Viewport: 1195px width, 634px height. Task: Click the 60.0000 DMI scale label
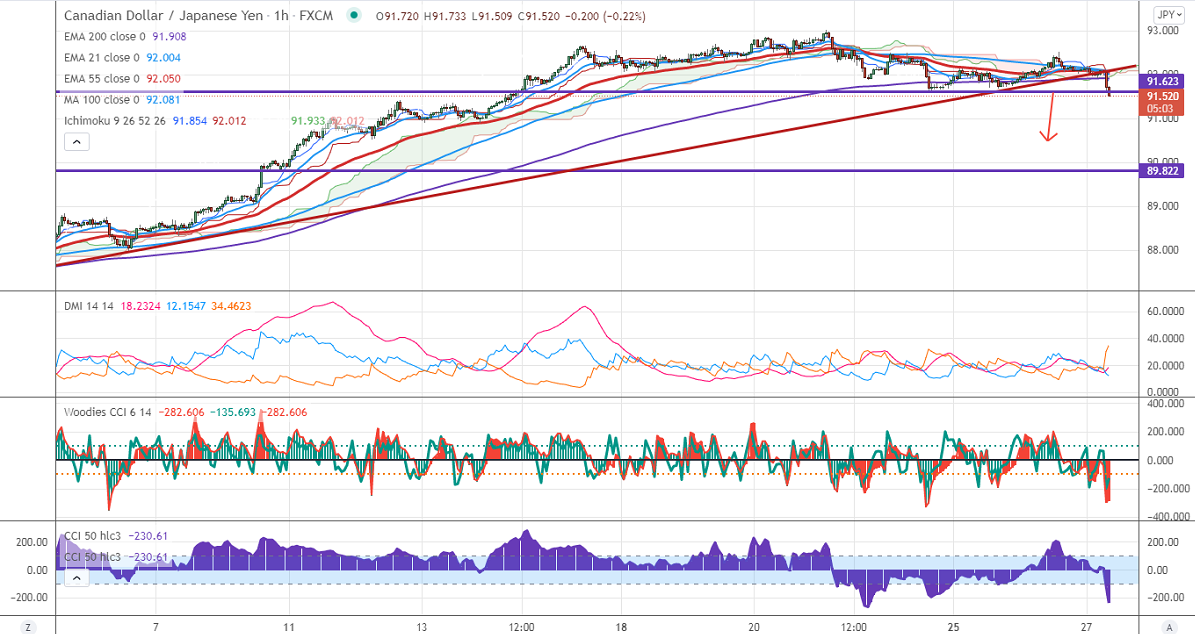click(1165, 311)
